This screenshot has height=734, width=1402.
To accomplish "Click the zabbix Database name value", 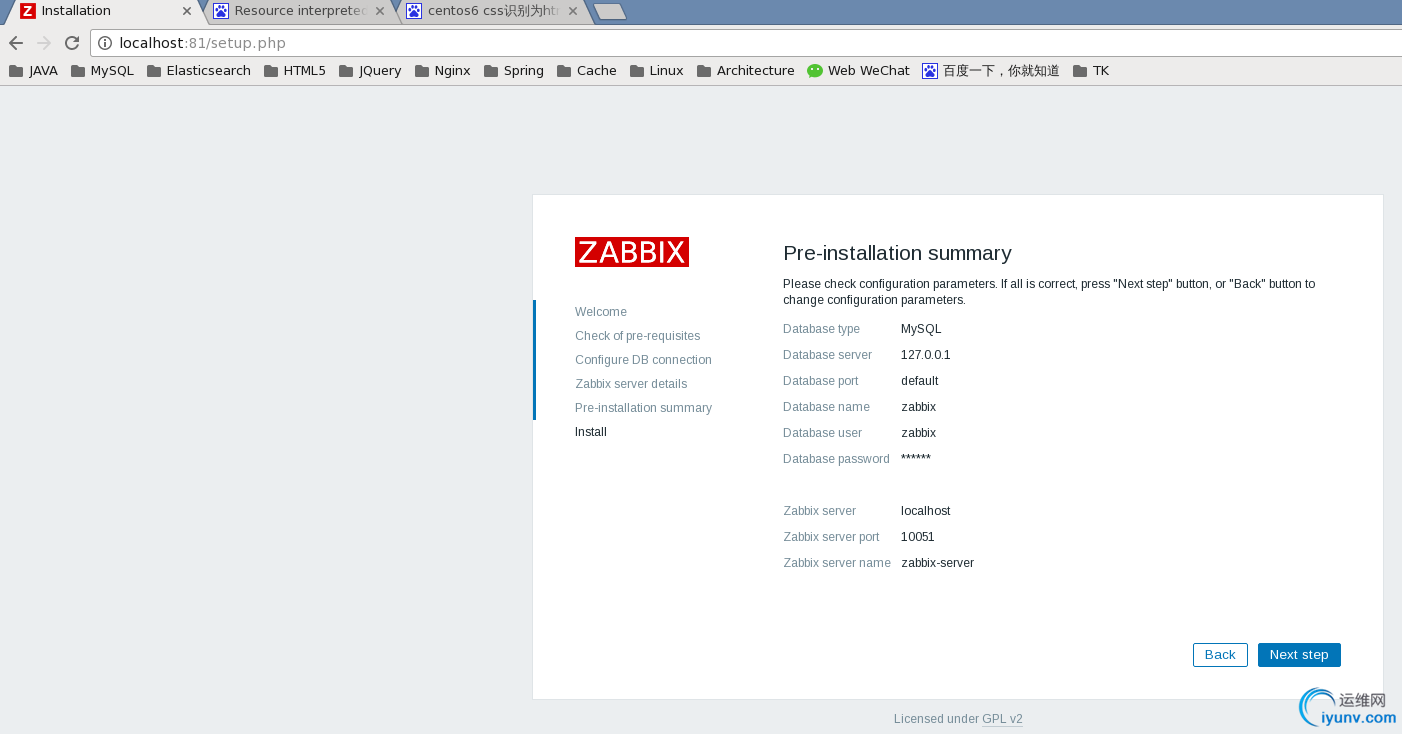I will [919, 407].
